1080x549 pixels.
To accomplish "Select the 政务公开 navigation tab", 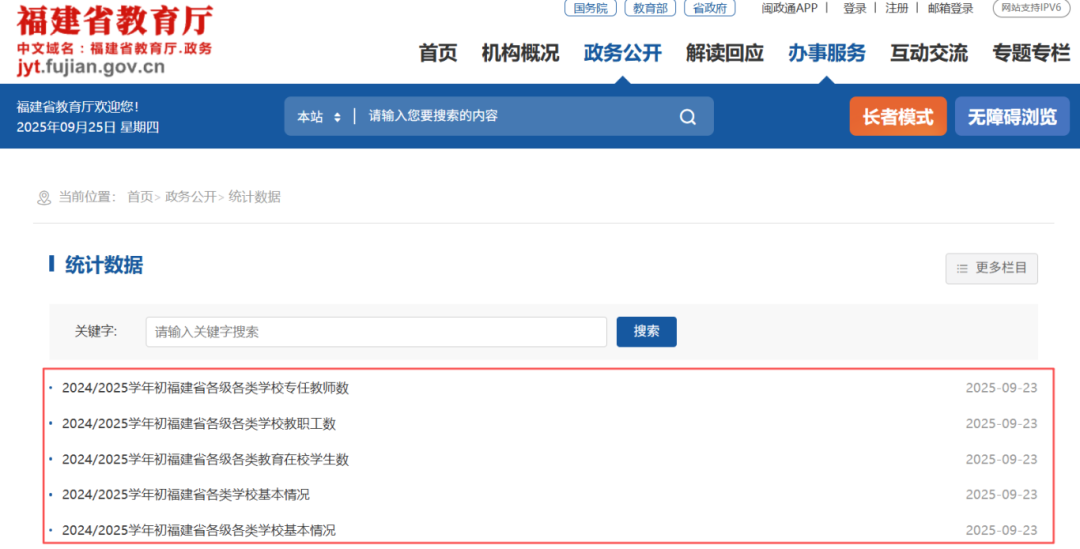I will [622, 53].
